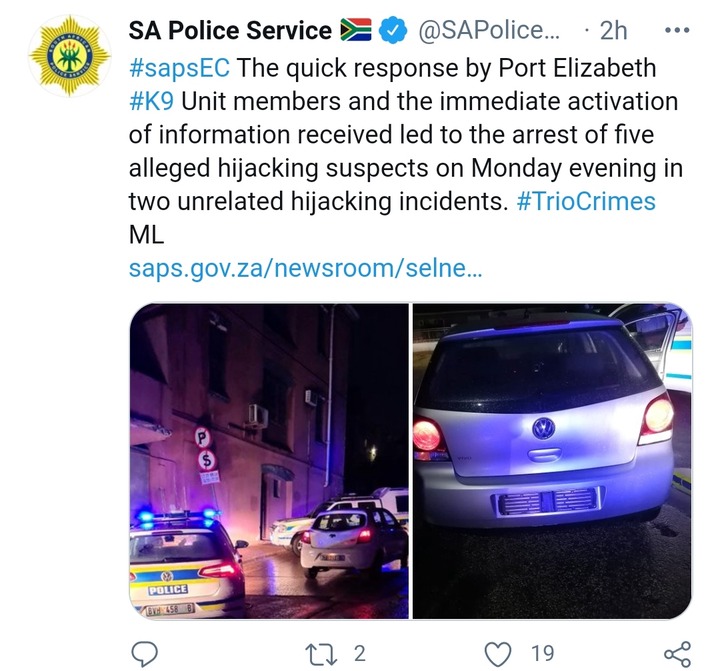The height and width of the screenshot is (671, 720).
Task: Follow the #TrioCrimes hashtag link
Action: (x=586, y=201)
